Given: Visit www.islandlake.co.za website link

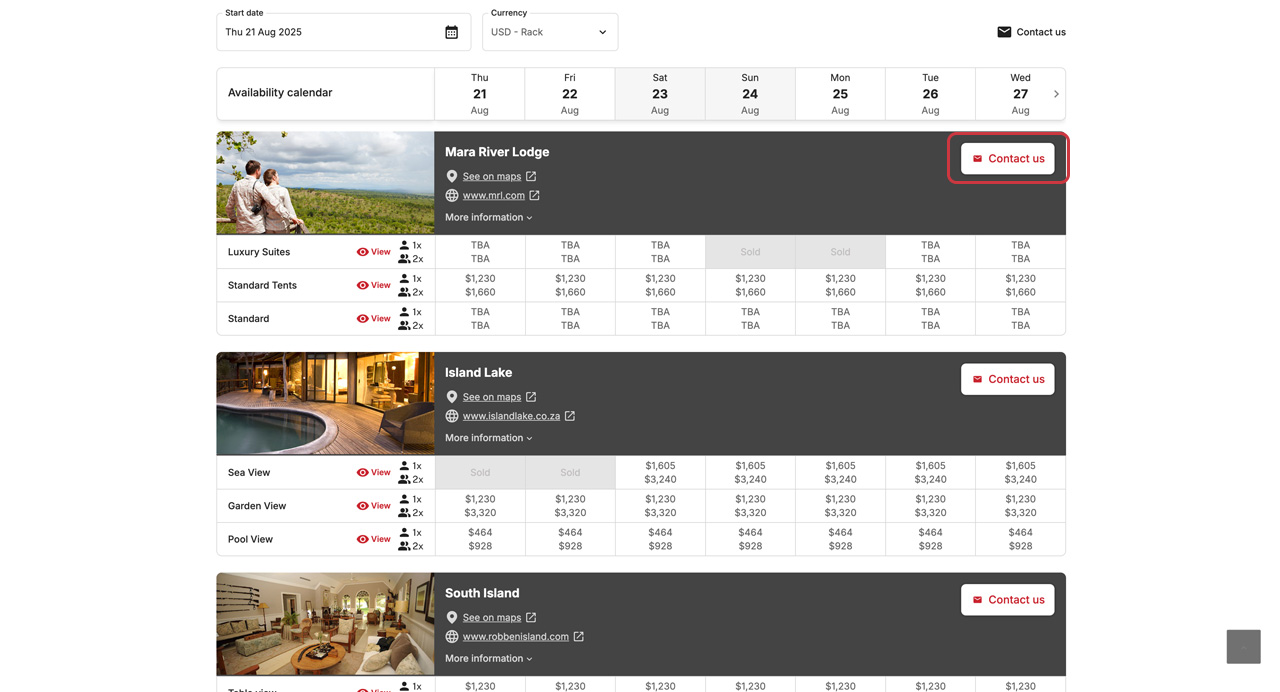Looking at the screenshot, I should point(511,416).
